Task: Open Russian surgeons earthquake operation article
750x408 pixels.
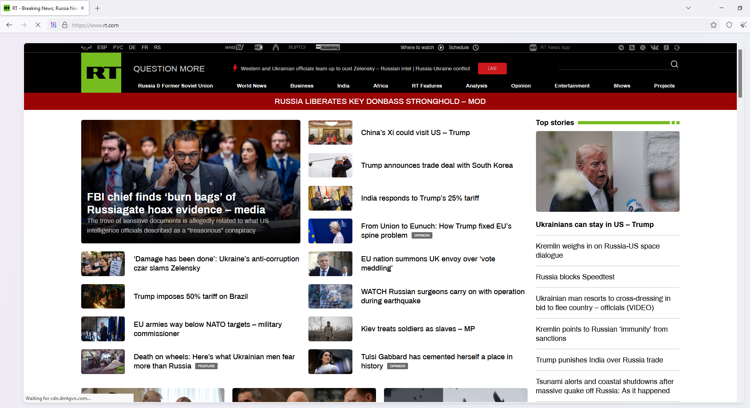Action: tap(442, 296)
